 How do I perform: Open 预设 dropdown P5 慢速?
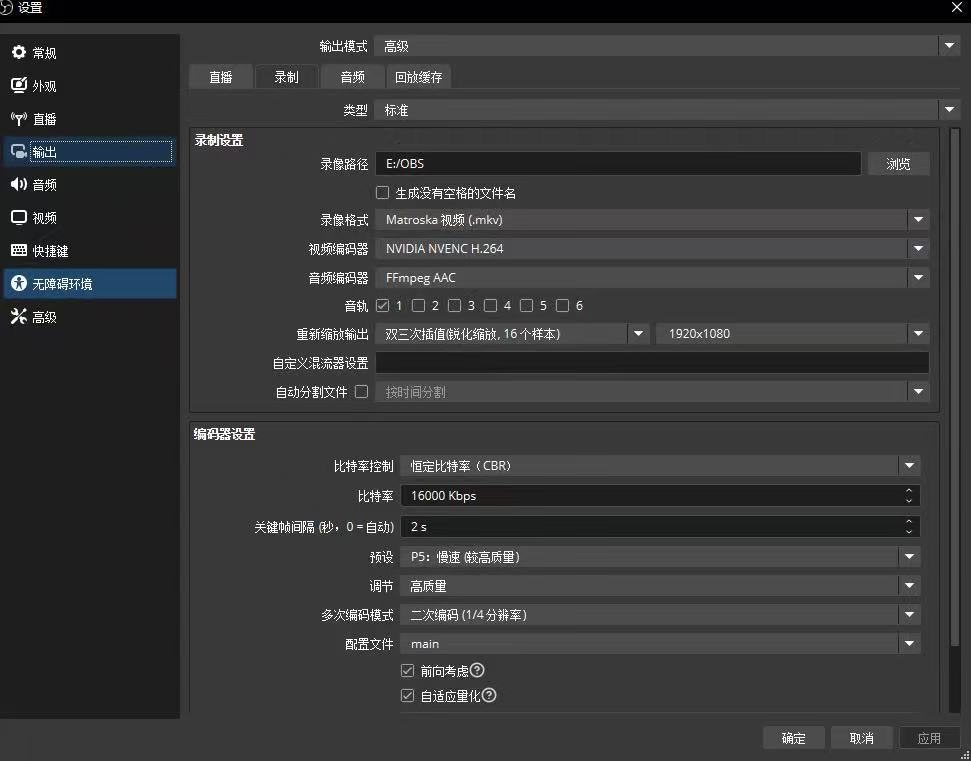(x=660, y=557)
